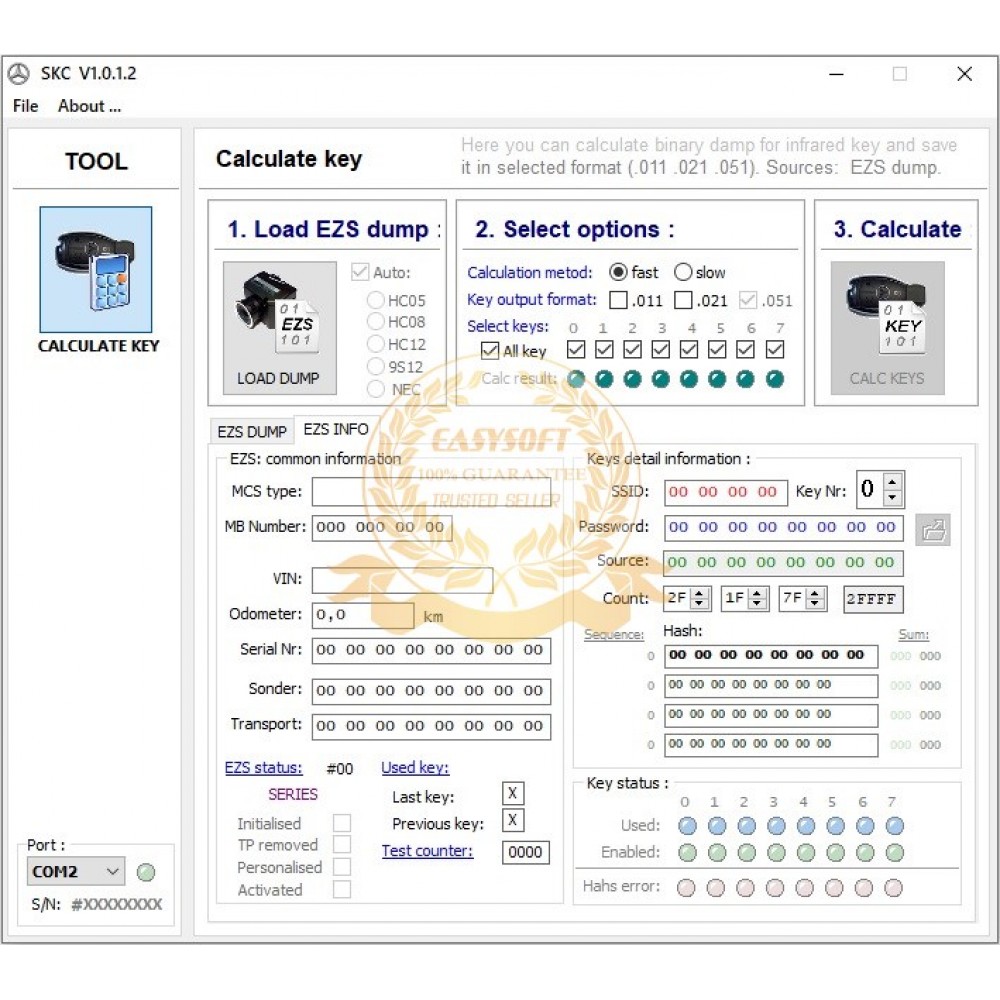1000x1000 pixels.
Task: Click the Test counter 0000 field
Action: (526, 852)
